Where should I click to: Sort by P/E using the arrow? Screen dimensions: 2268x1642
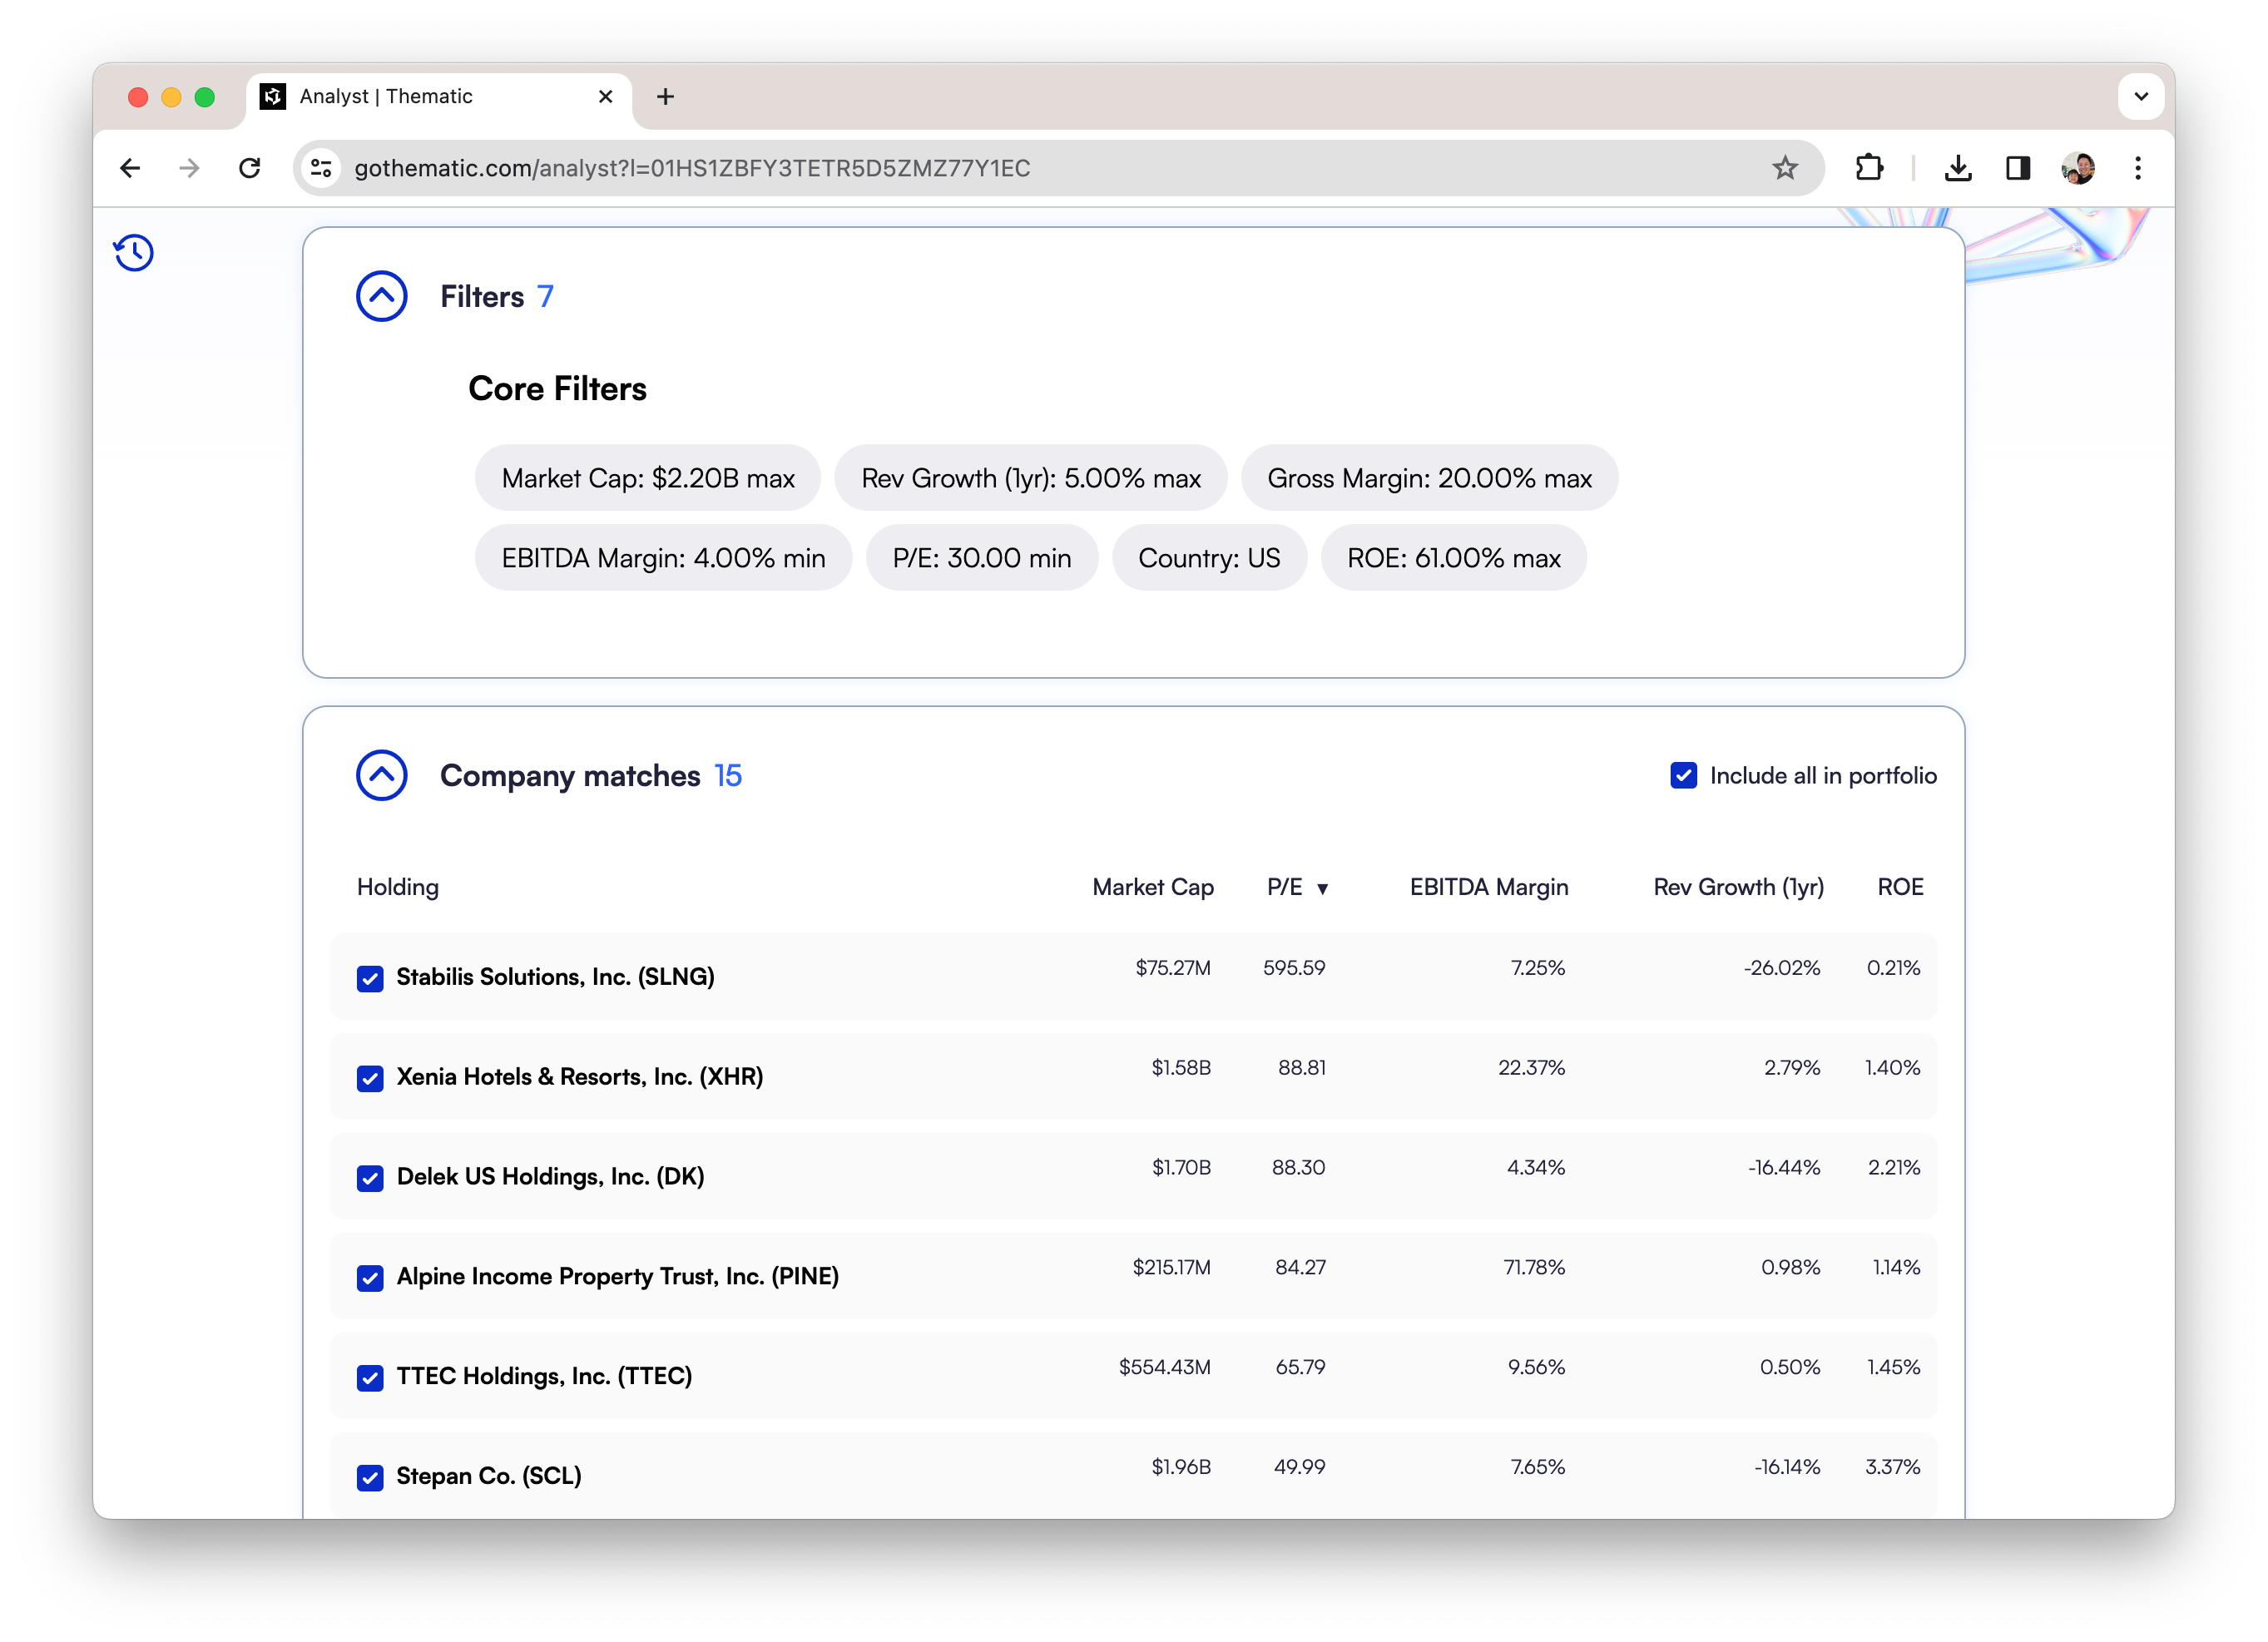pyautogui.click(x=1322, y=888)
